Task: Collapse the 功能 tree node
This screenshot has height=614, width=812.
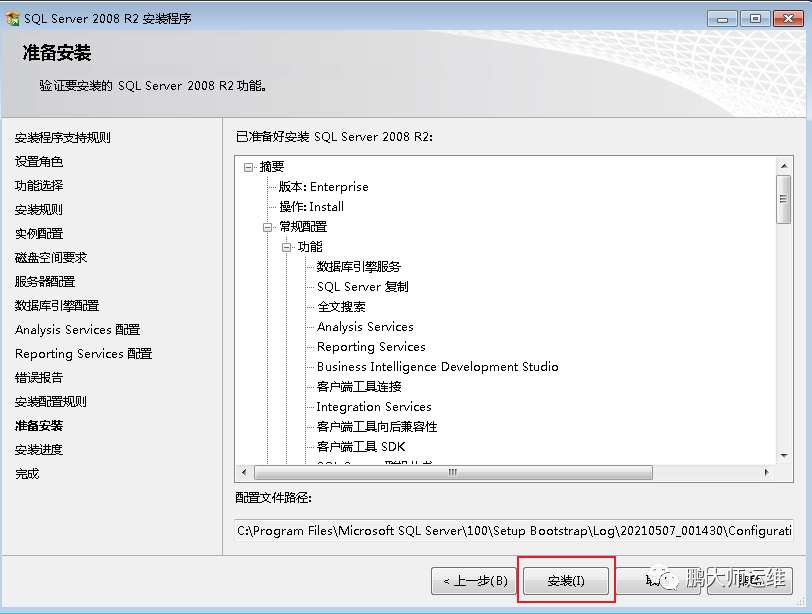Action: (286, 247)
